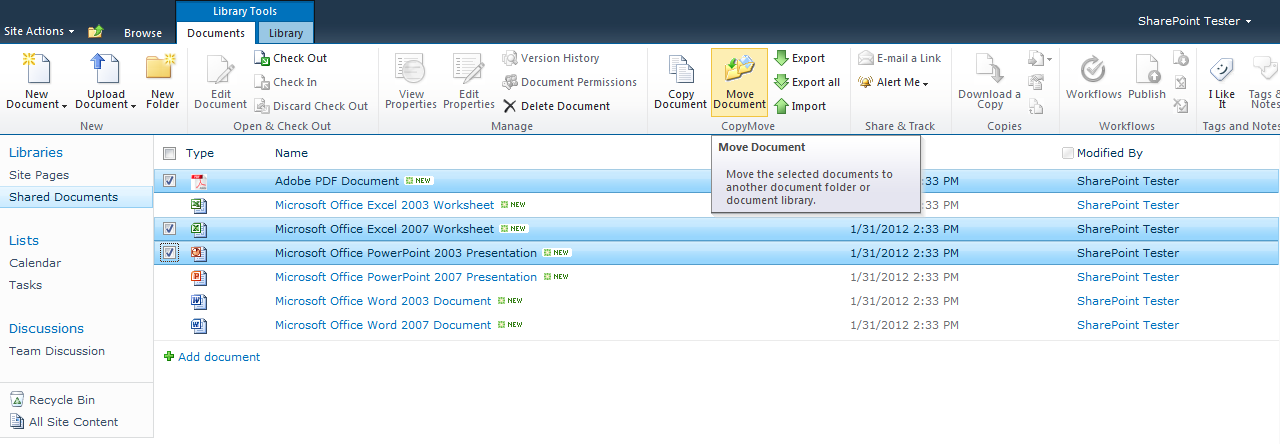Click the Import command
Image resolution: width=1280 pixels, height=444 pixels.
(800, 106)
